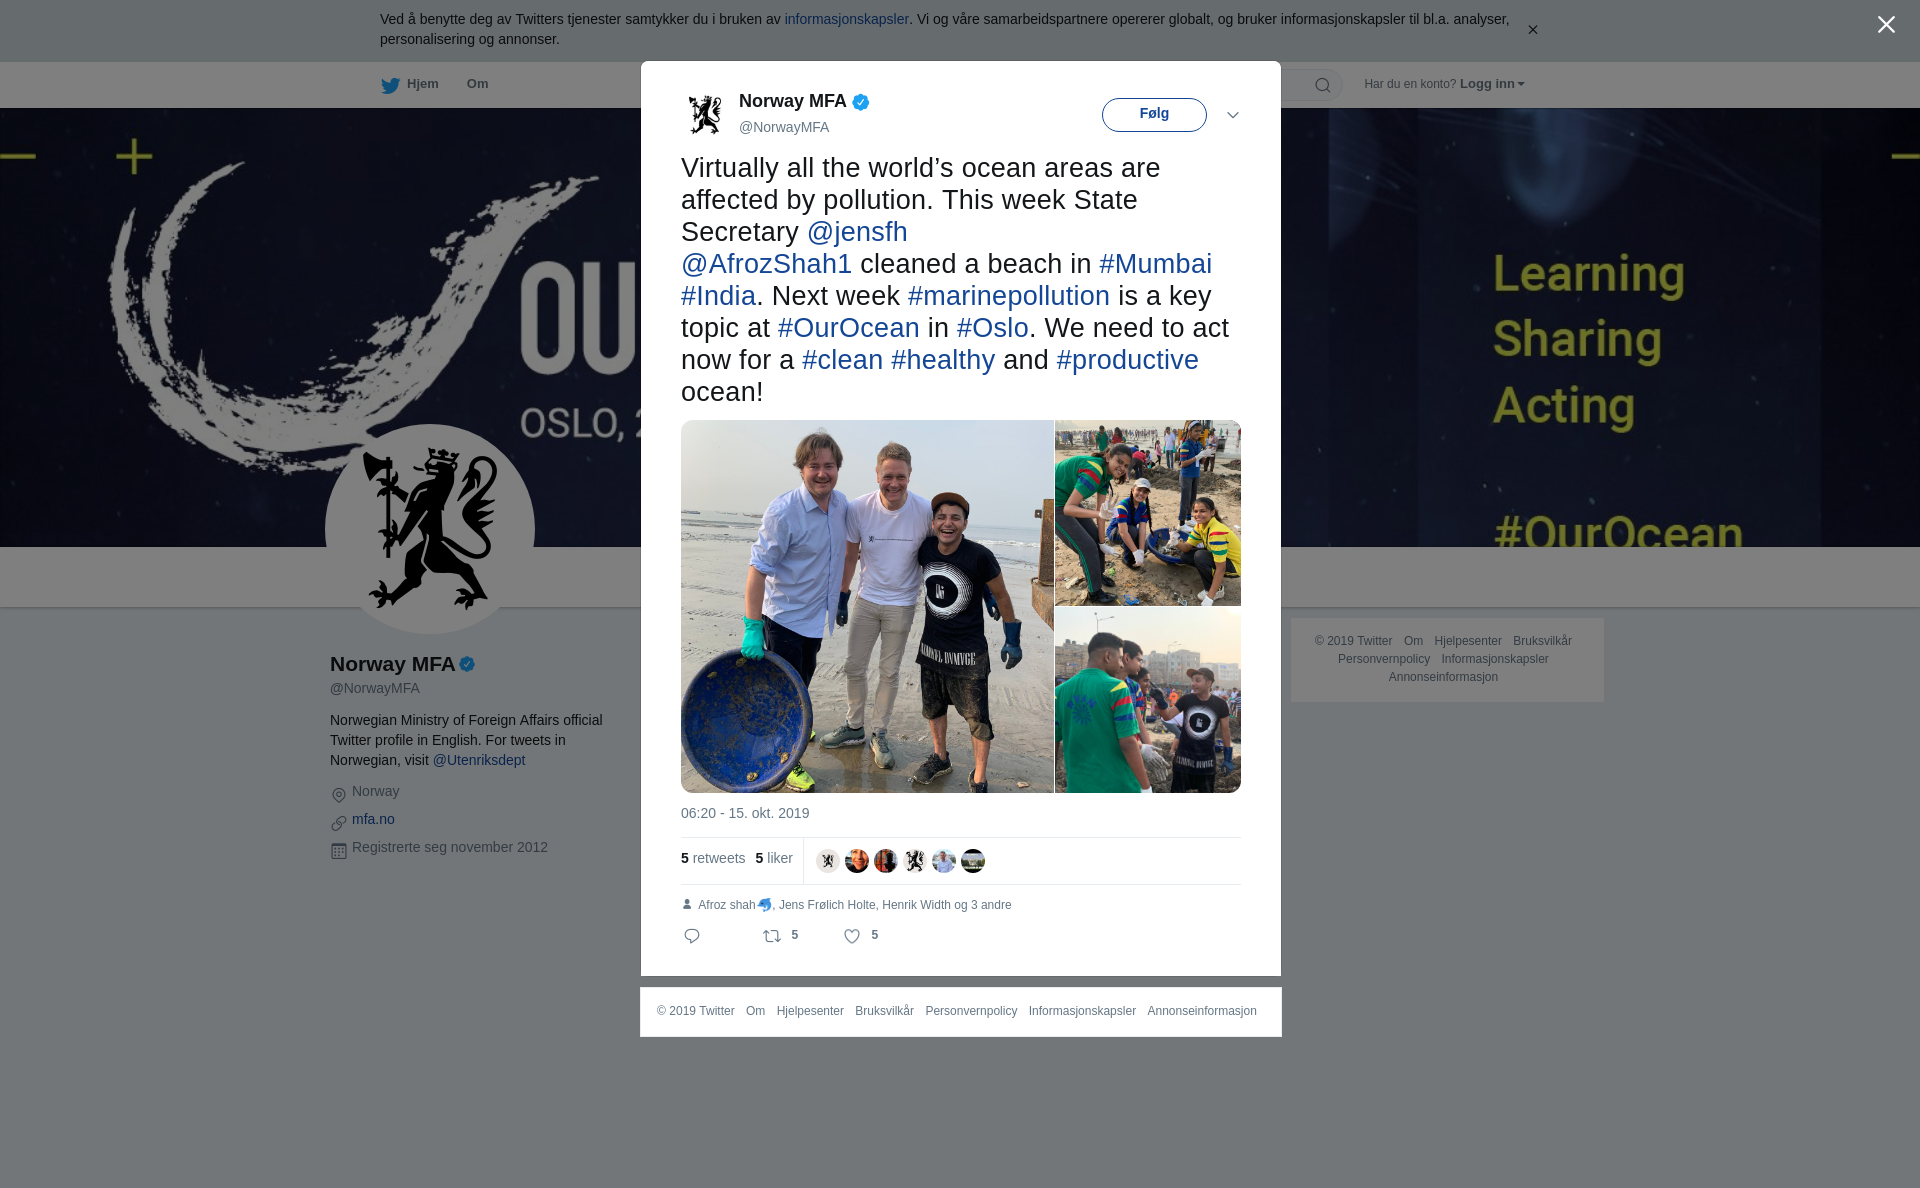This screenshot has width=1920, height=1188.
Task: Open the #marinepollution hashtag
Action: (1008, 296)
